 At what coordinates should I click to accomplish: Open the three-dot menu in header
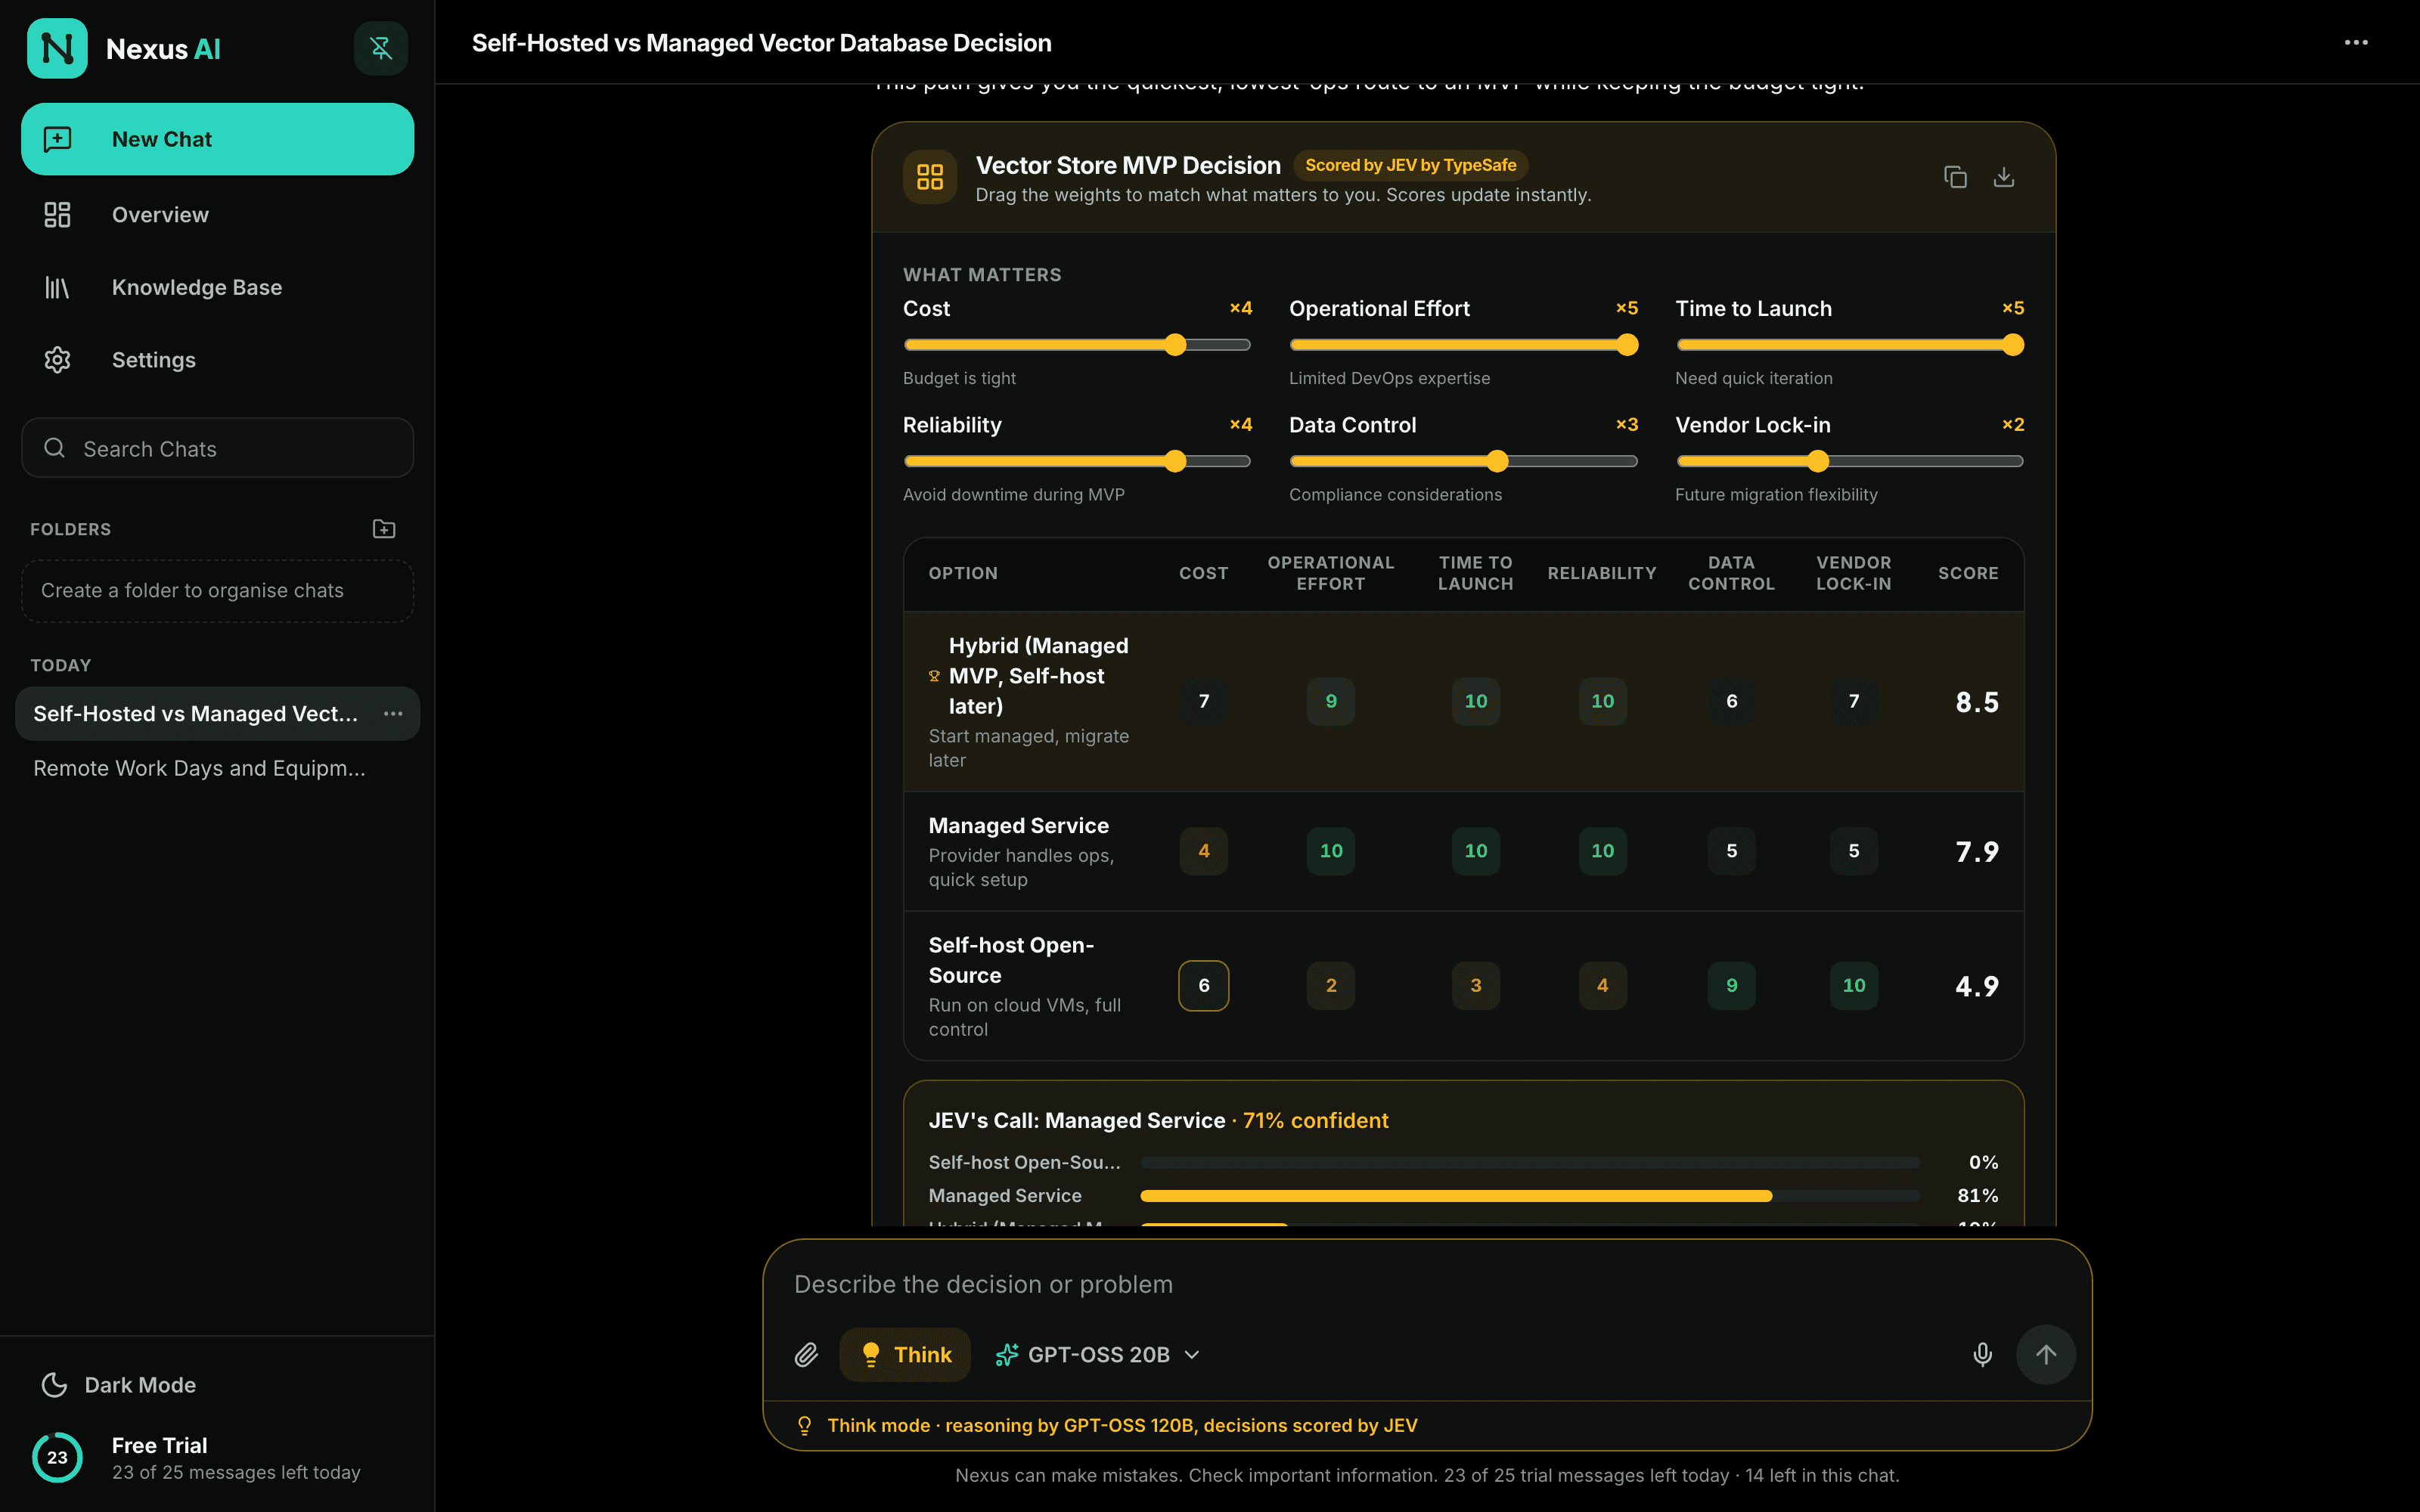(2356, 42)
